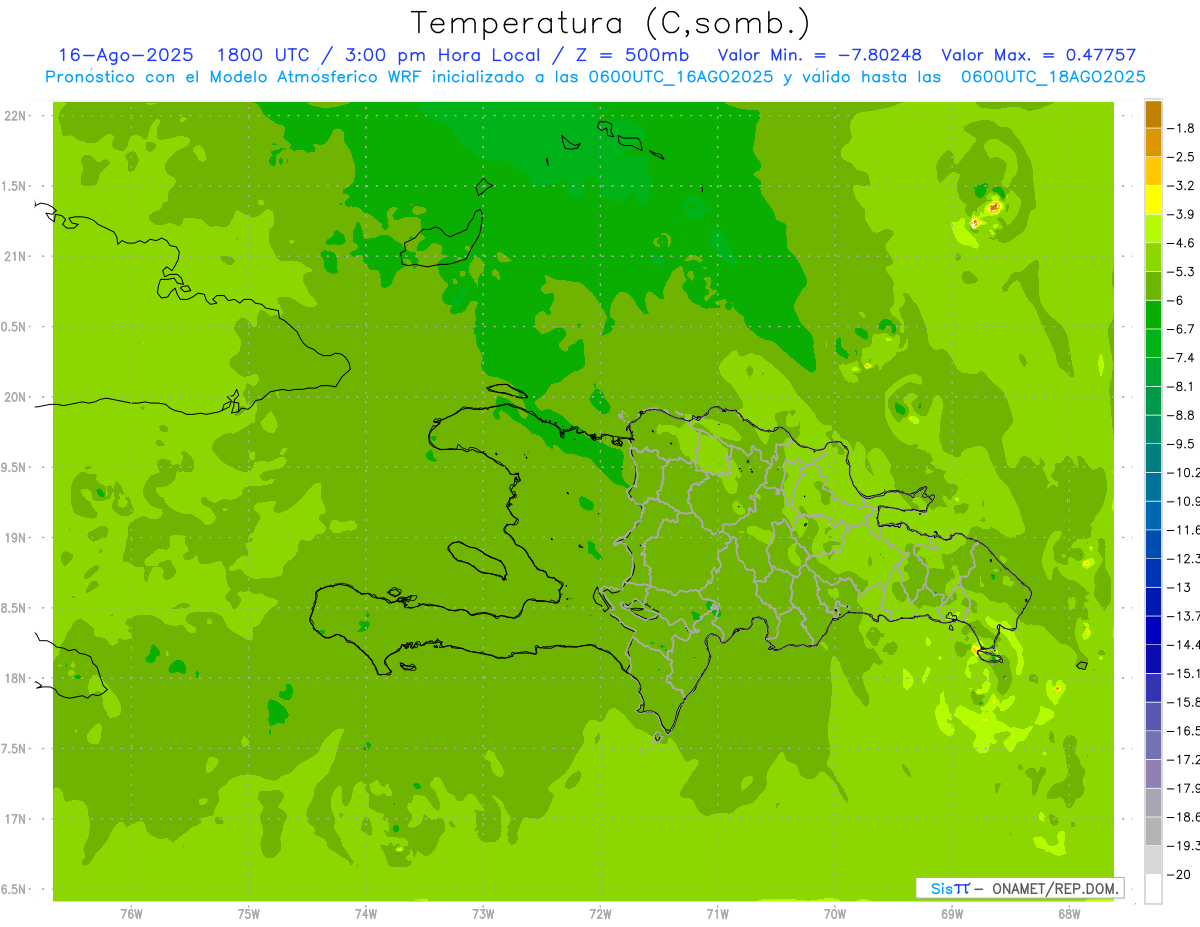1200x927 pixels.
Task: Click the '73W' longitude axis label
Action: pos(483,914)
